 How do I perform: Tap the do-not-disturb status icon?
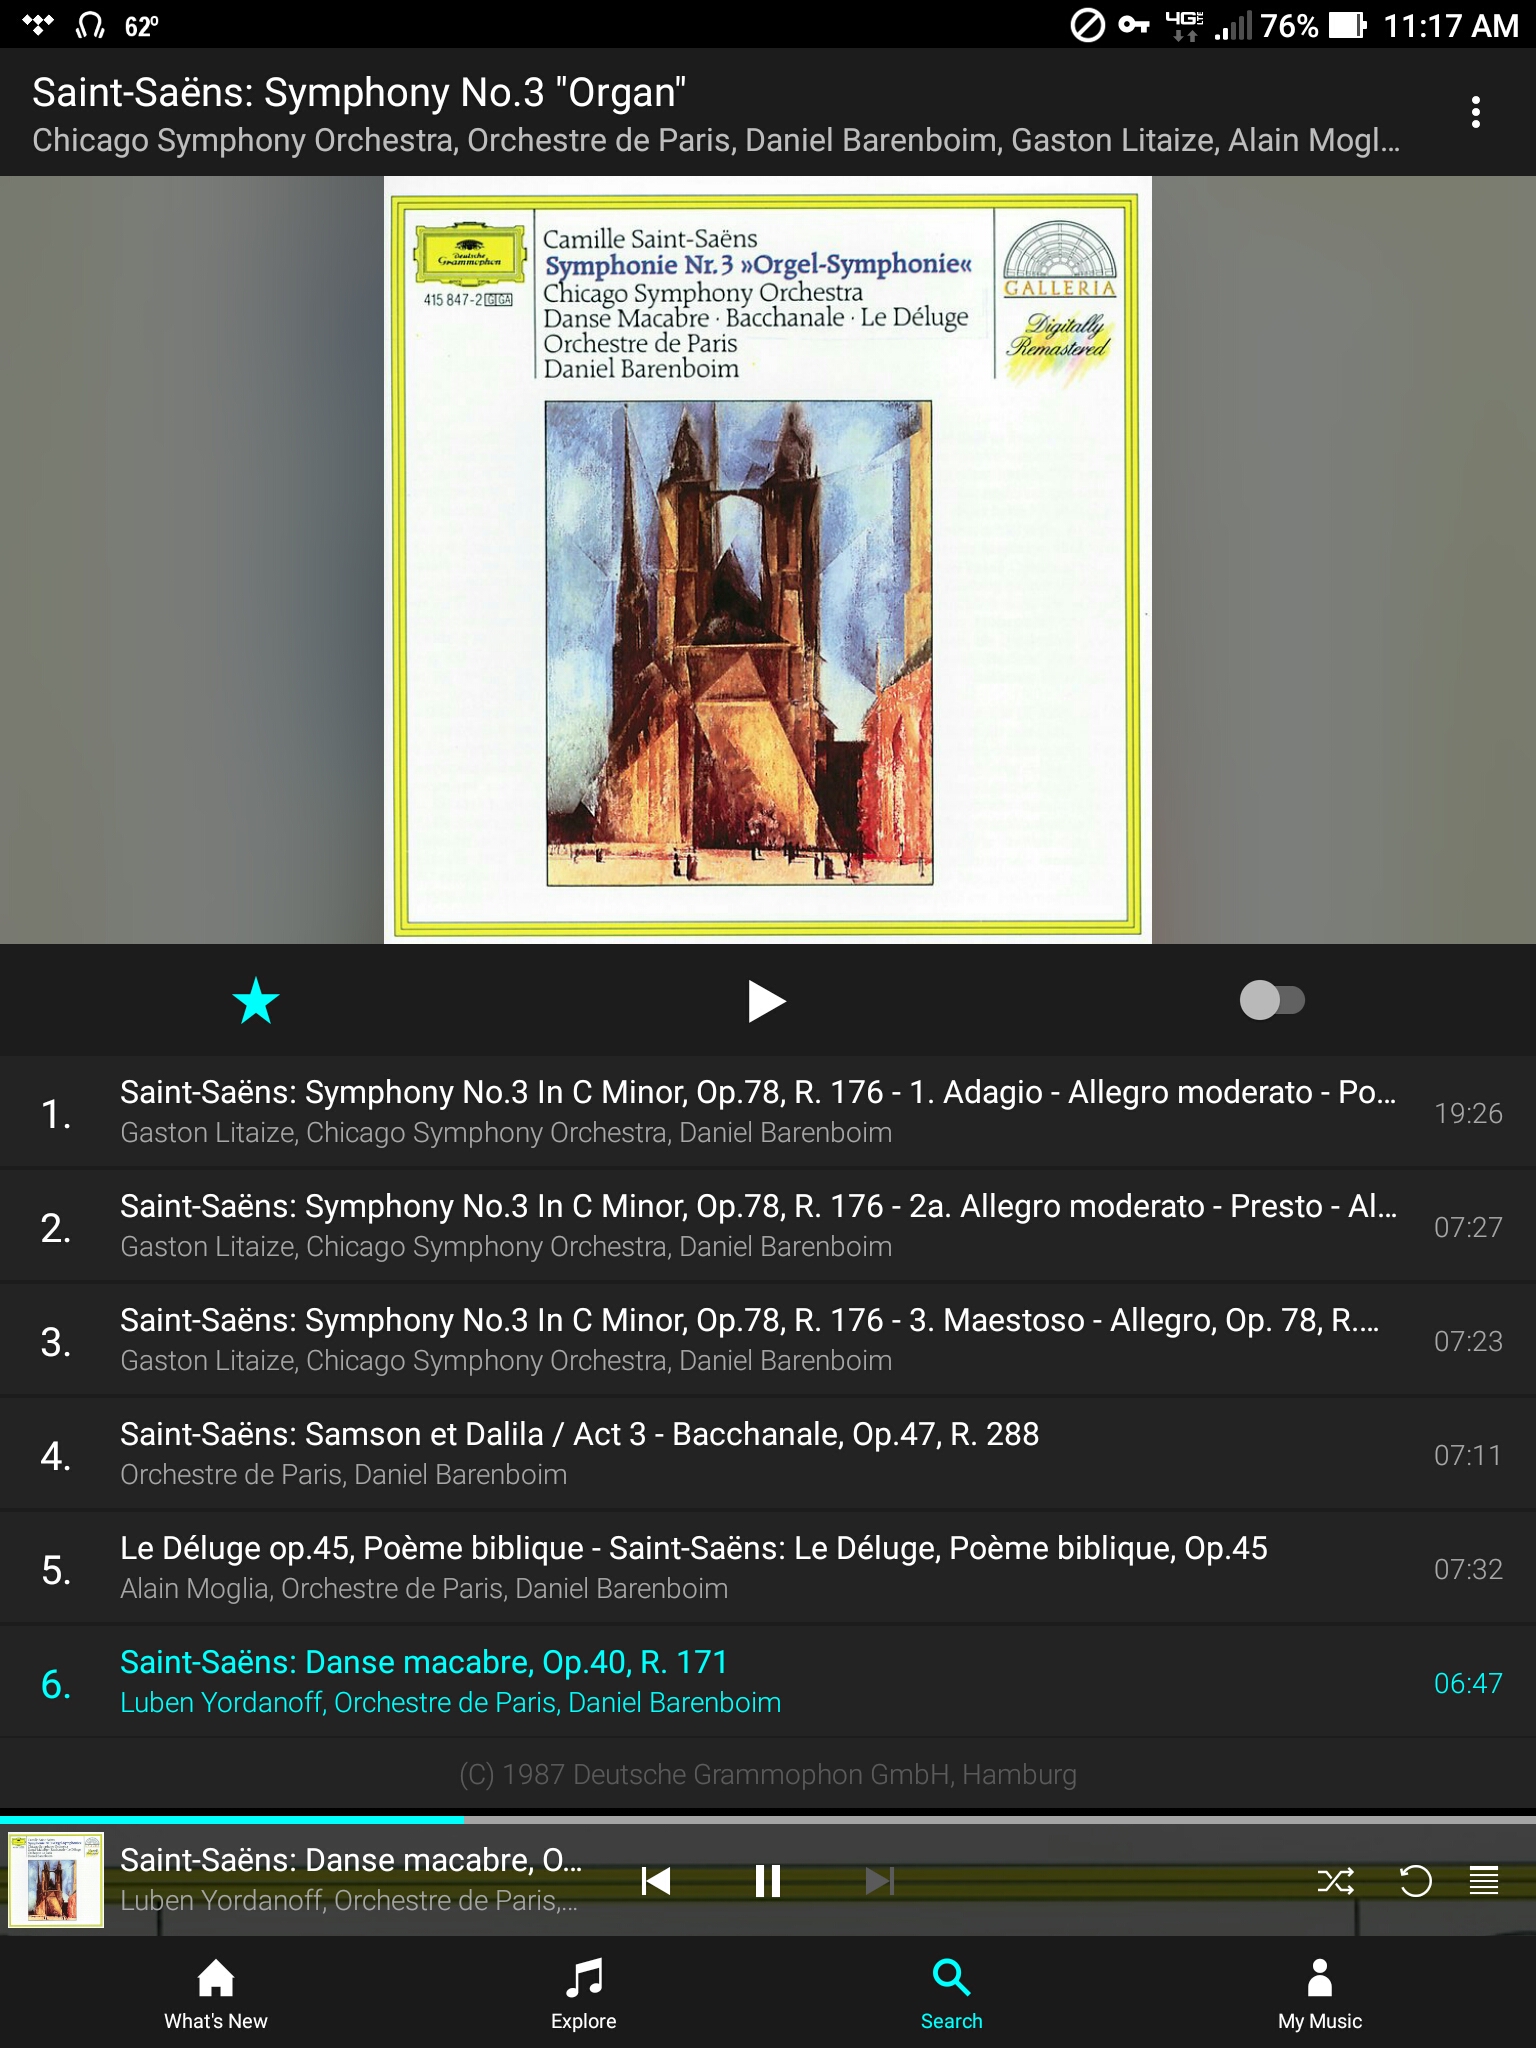coord(1087,25)
